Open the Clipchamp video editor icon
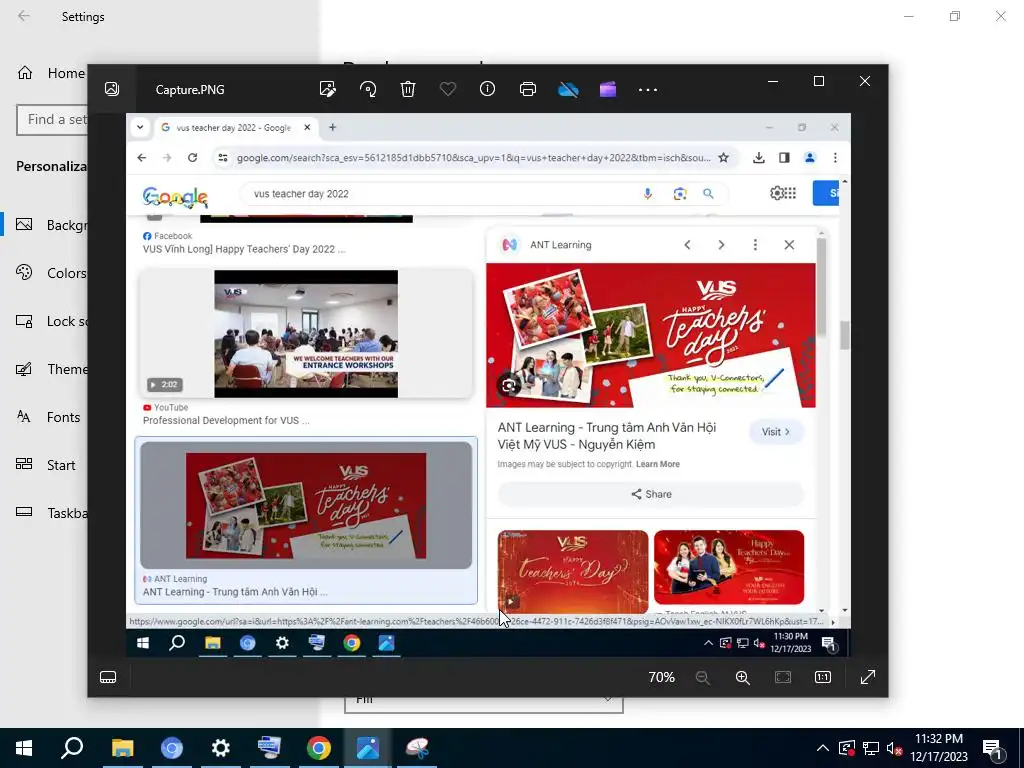The height and width of the screenshot is (768, 1024). (608, 89)
